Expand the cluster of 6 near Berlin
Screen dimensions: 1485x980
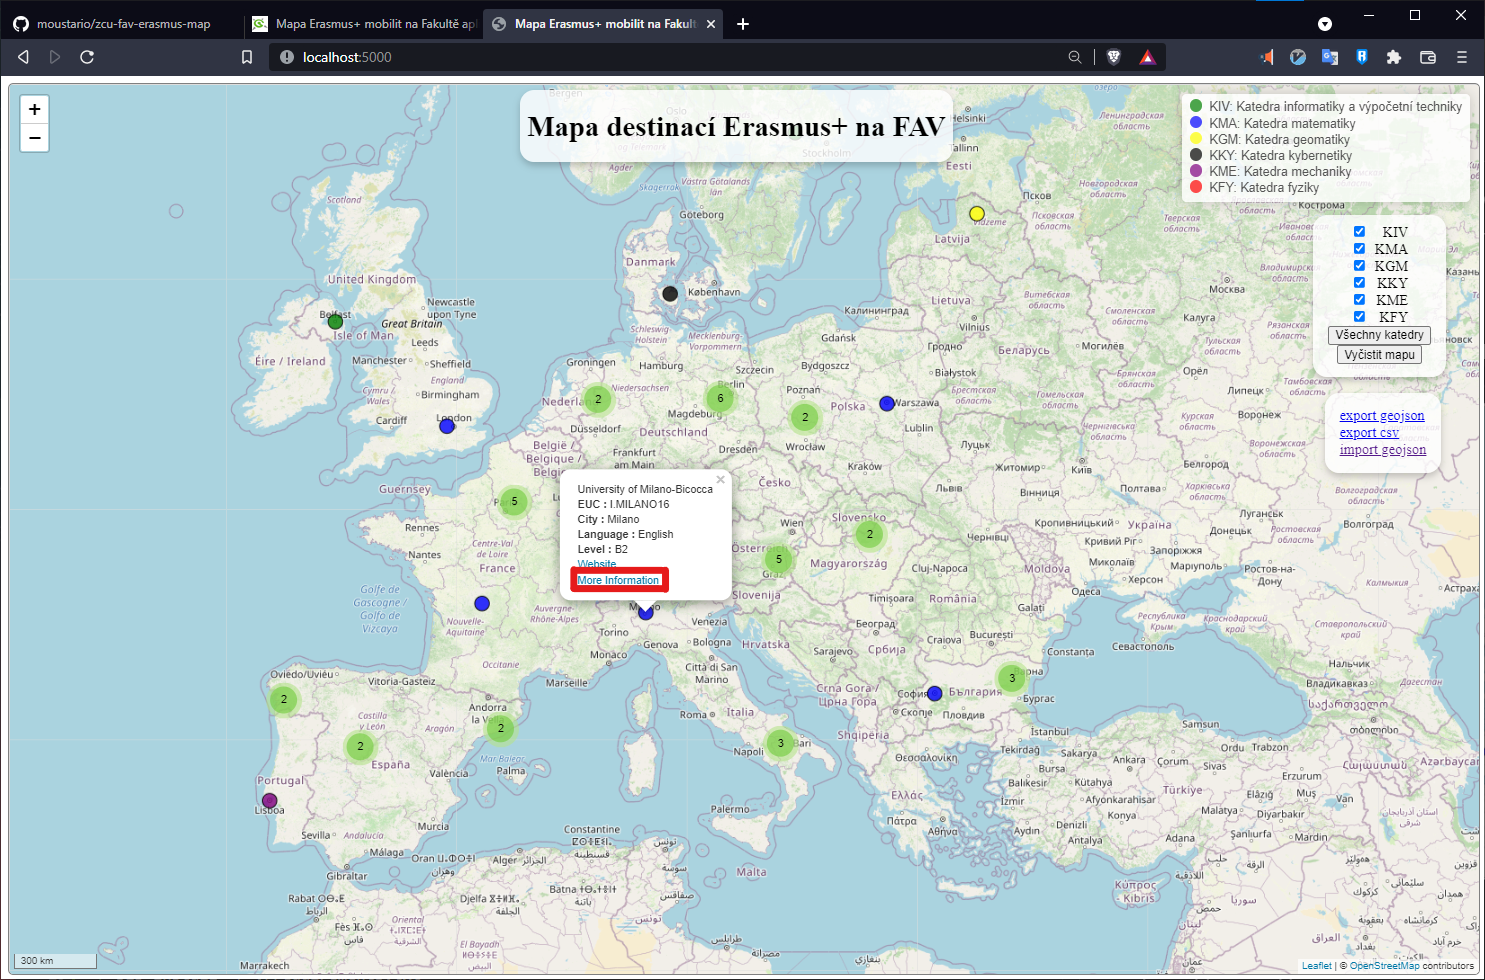(720, 398)
